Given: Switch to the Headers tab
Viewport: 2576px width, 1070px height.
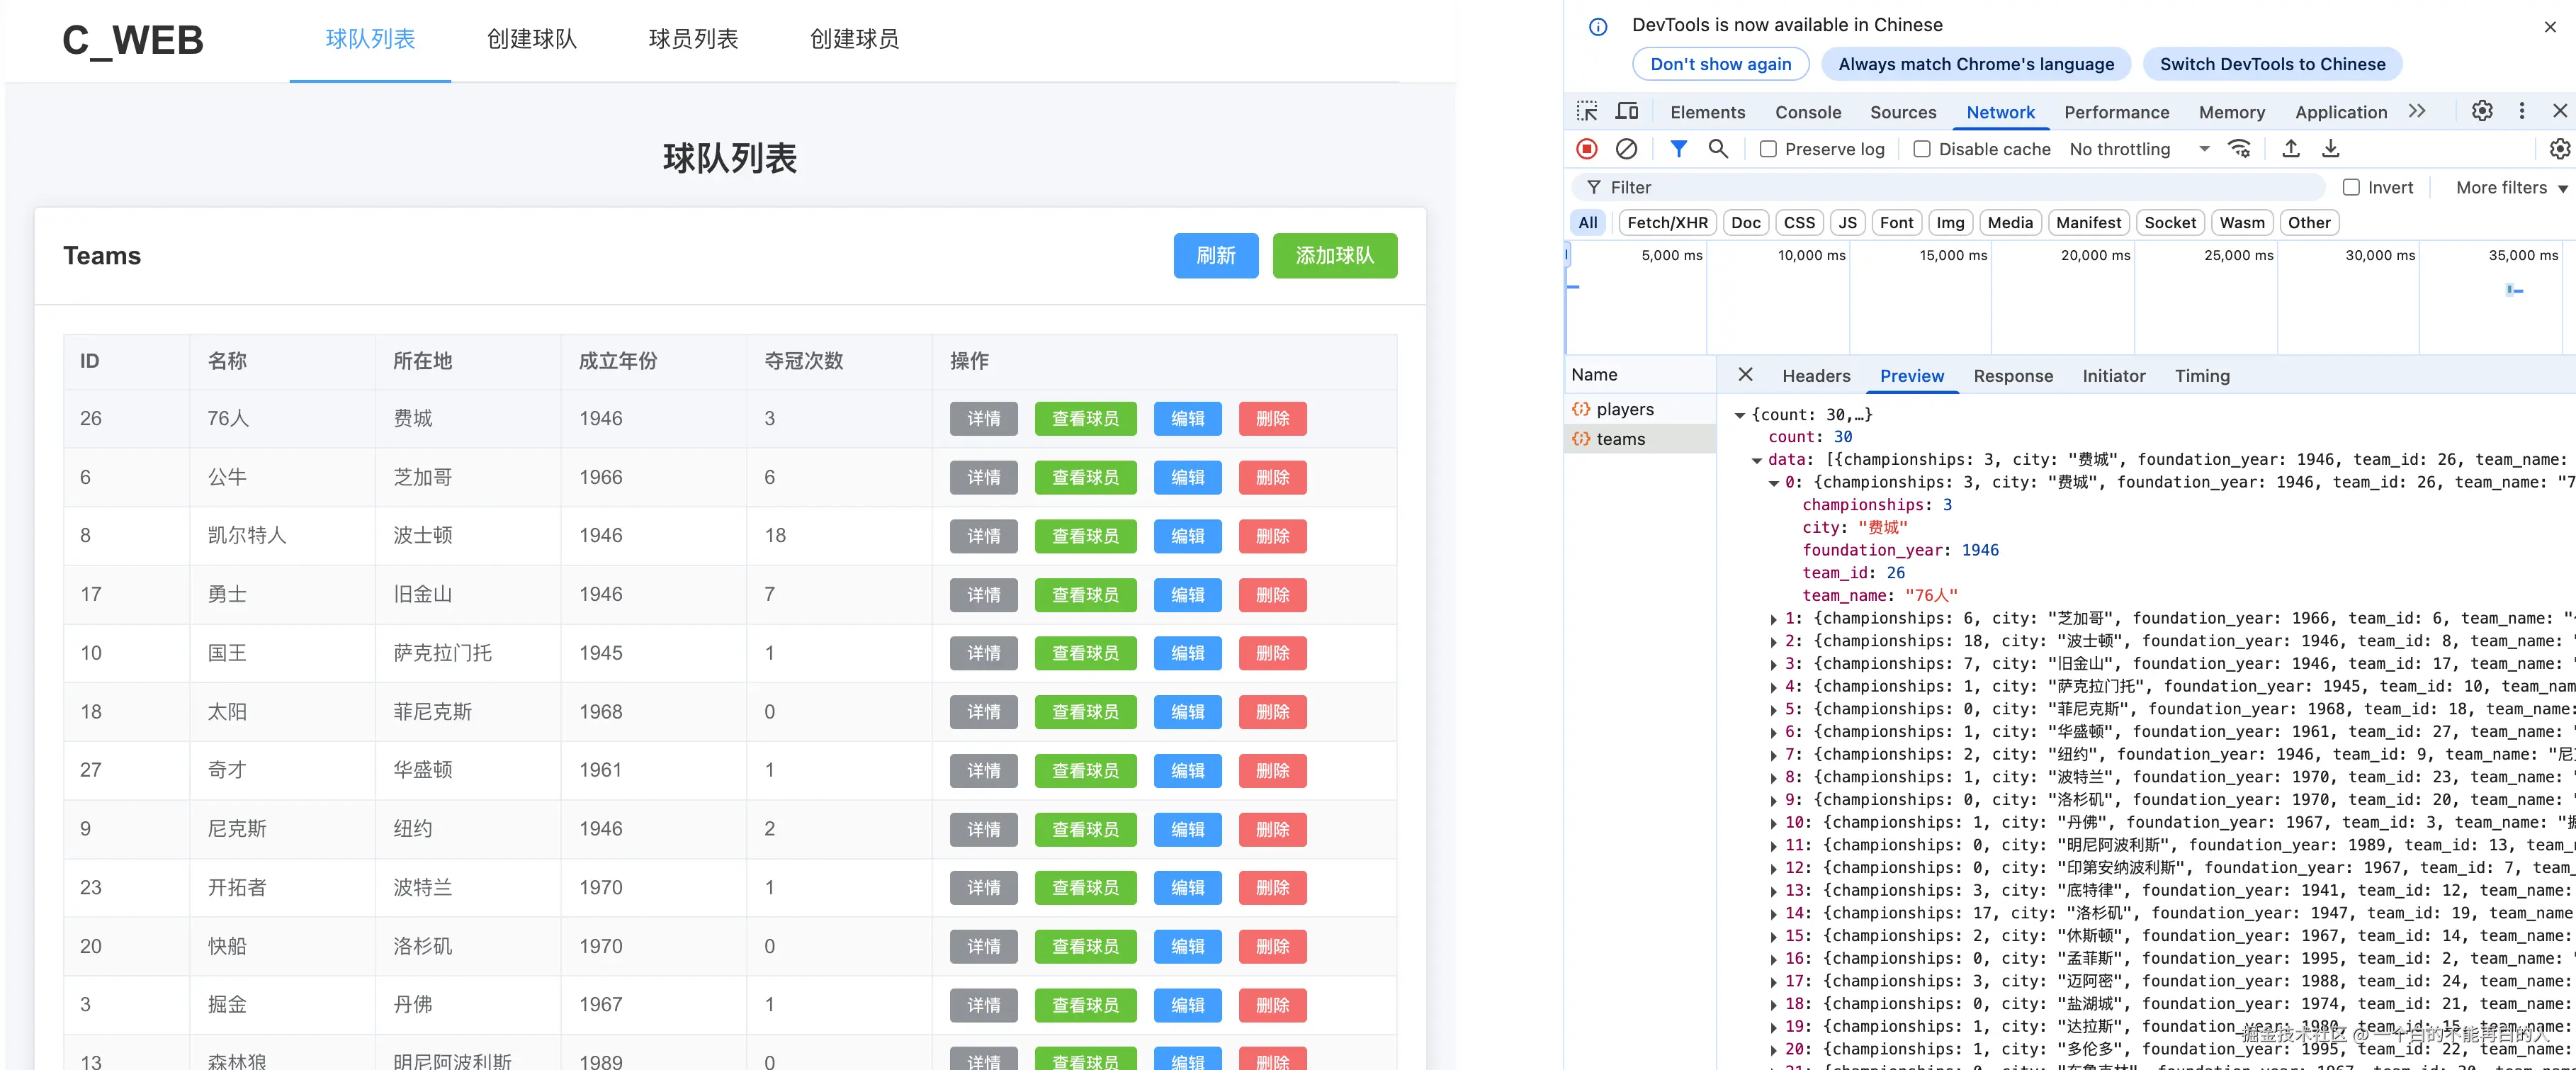Looking at the screenshot, I should pyautogui.click(x=1816, y=376).
